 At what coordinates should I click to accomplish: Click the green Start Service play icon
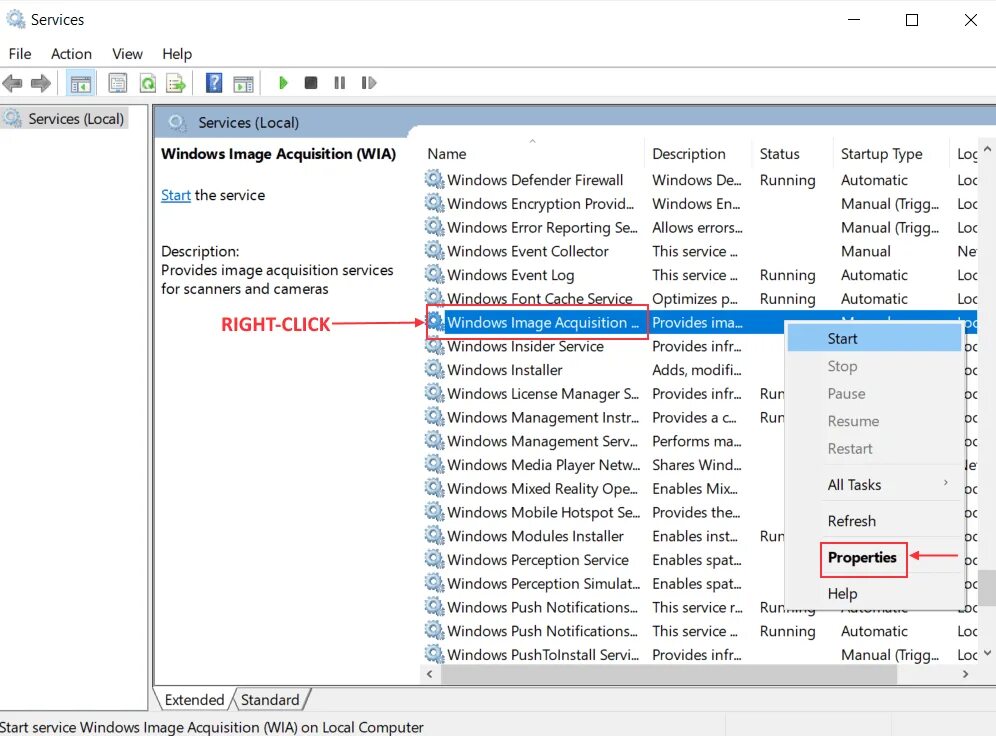pos(283,83)
